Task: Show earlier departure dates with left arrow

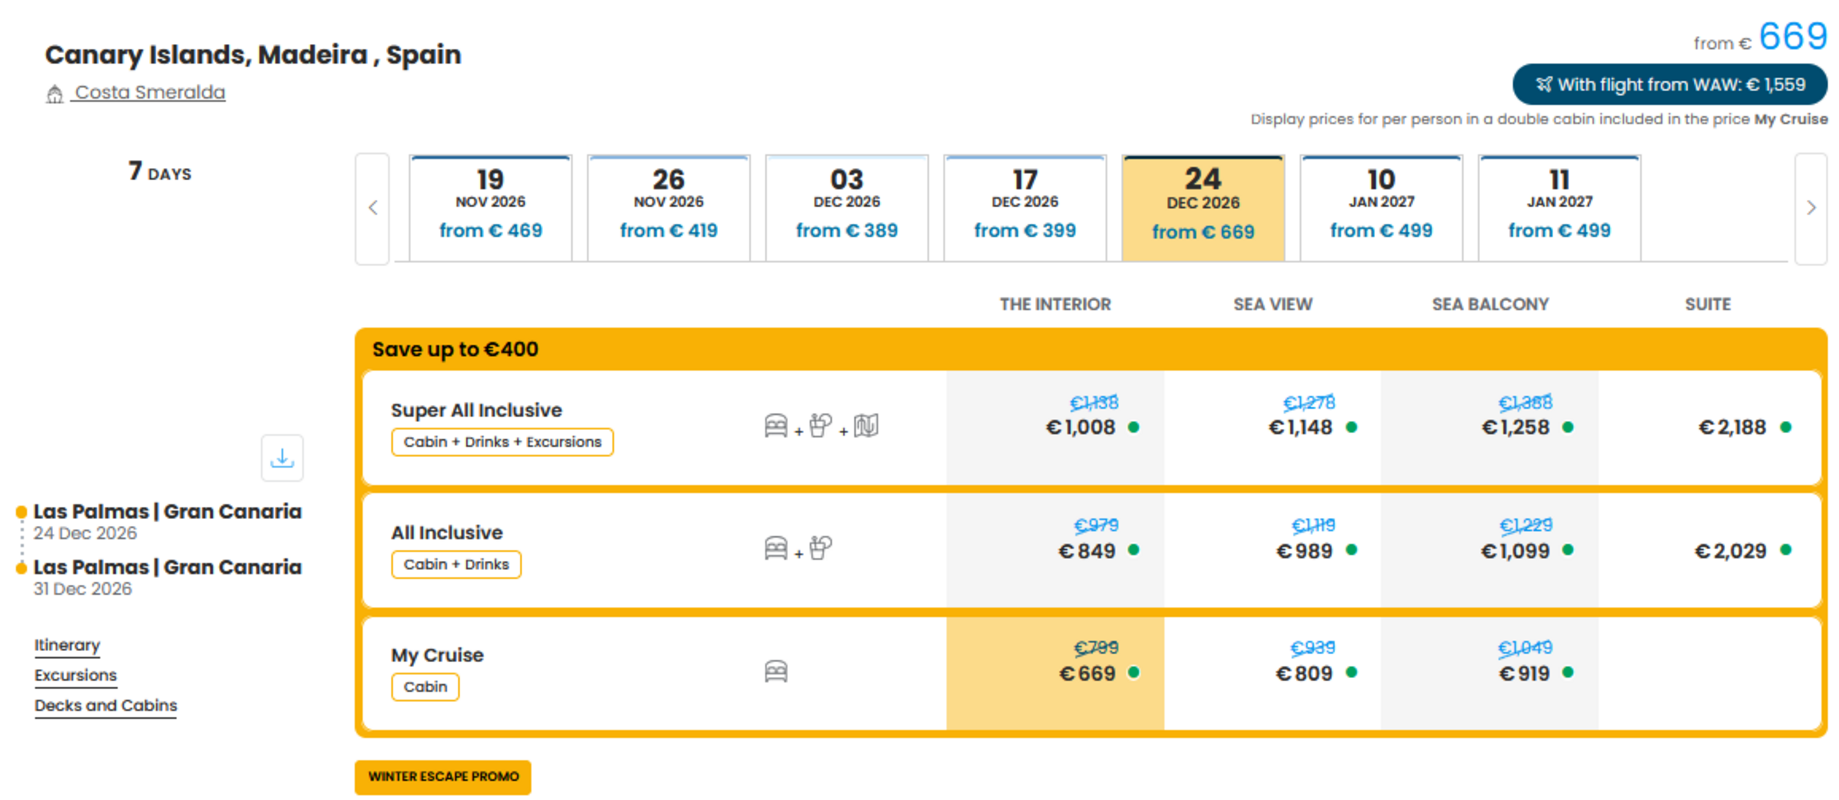Action: point(373,208)
